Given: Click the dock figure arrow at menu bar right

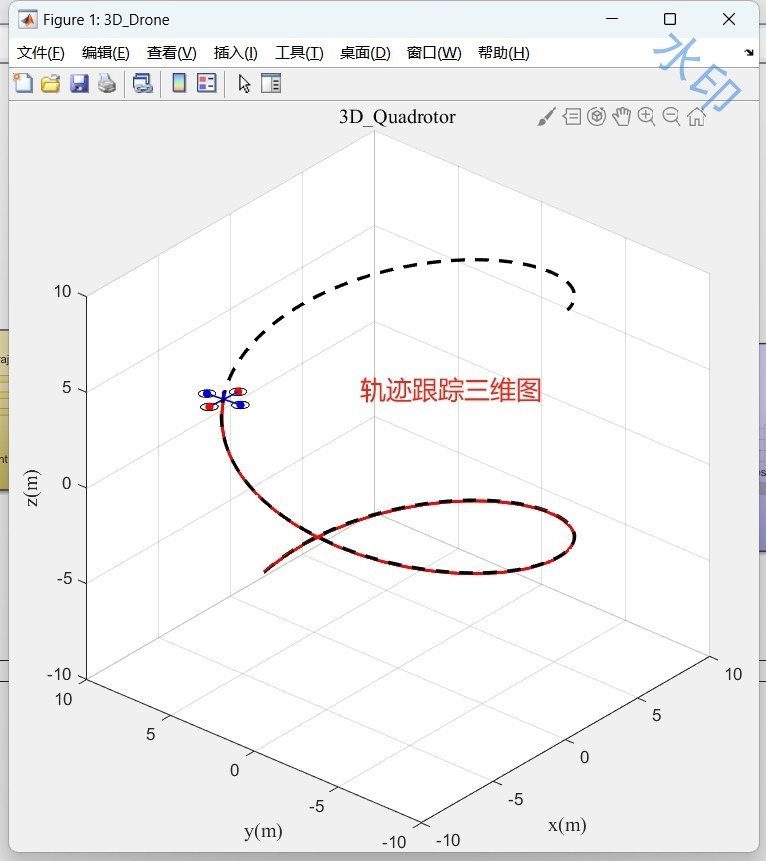Looking at the screenshot, I should [x=749, y=53].
